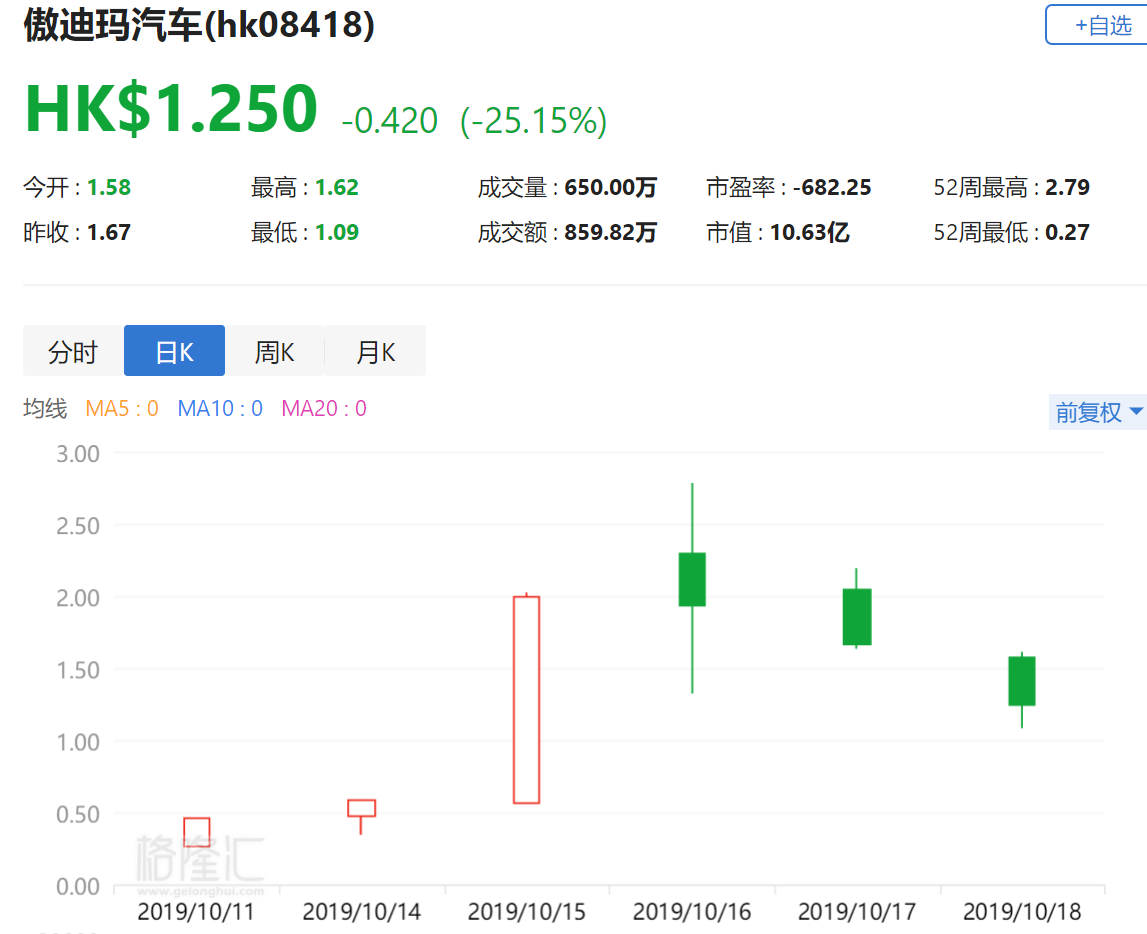Click the 成交量 volume 650.00万
The height and width of the screenshot is (934, 1147).
(x=610, y=187)
